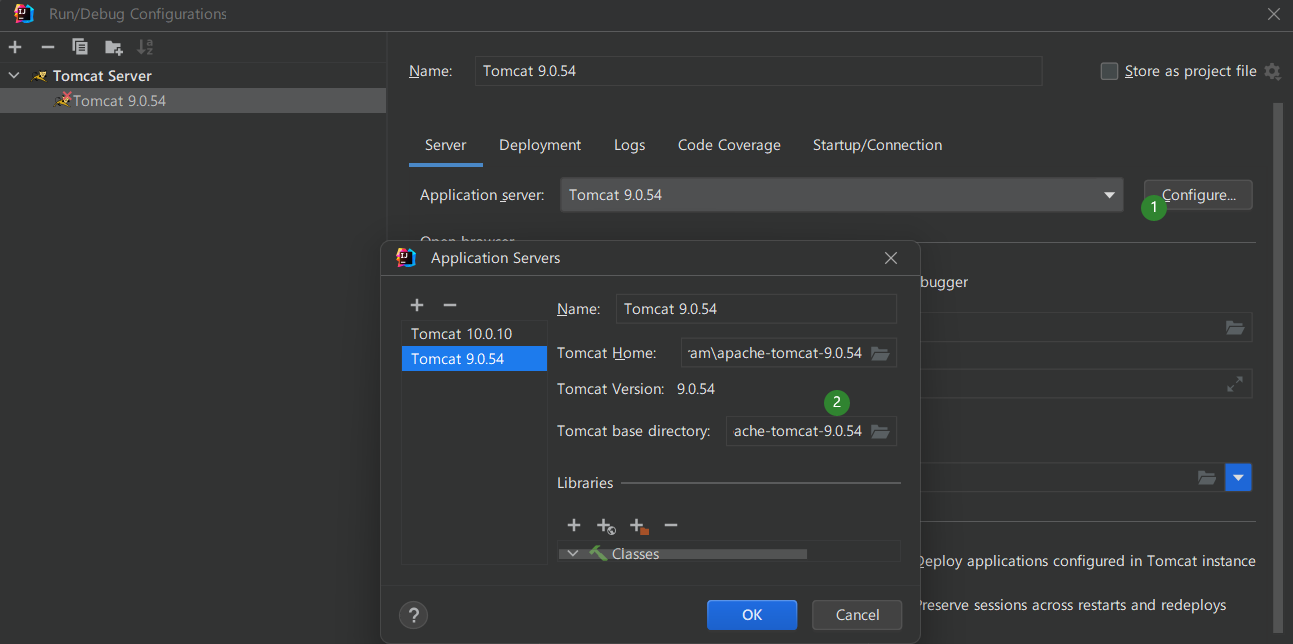The image size is (1293, 644).
Task: Add library exclusion red-plus icon
Action: 638,525
